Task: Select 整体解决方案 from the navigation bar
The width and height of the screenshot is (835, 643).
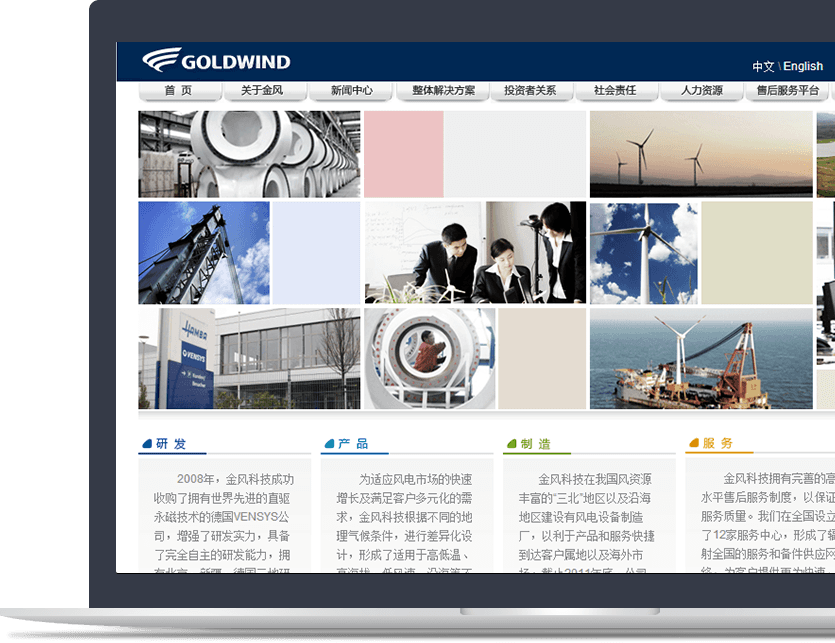Action: click(x=443, y=91)
